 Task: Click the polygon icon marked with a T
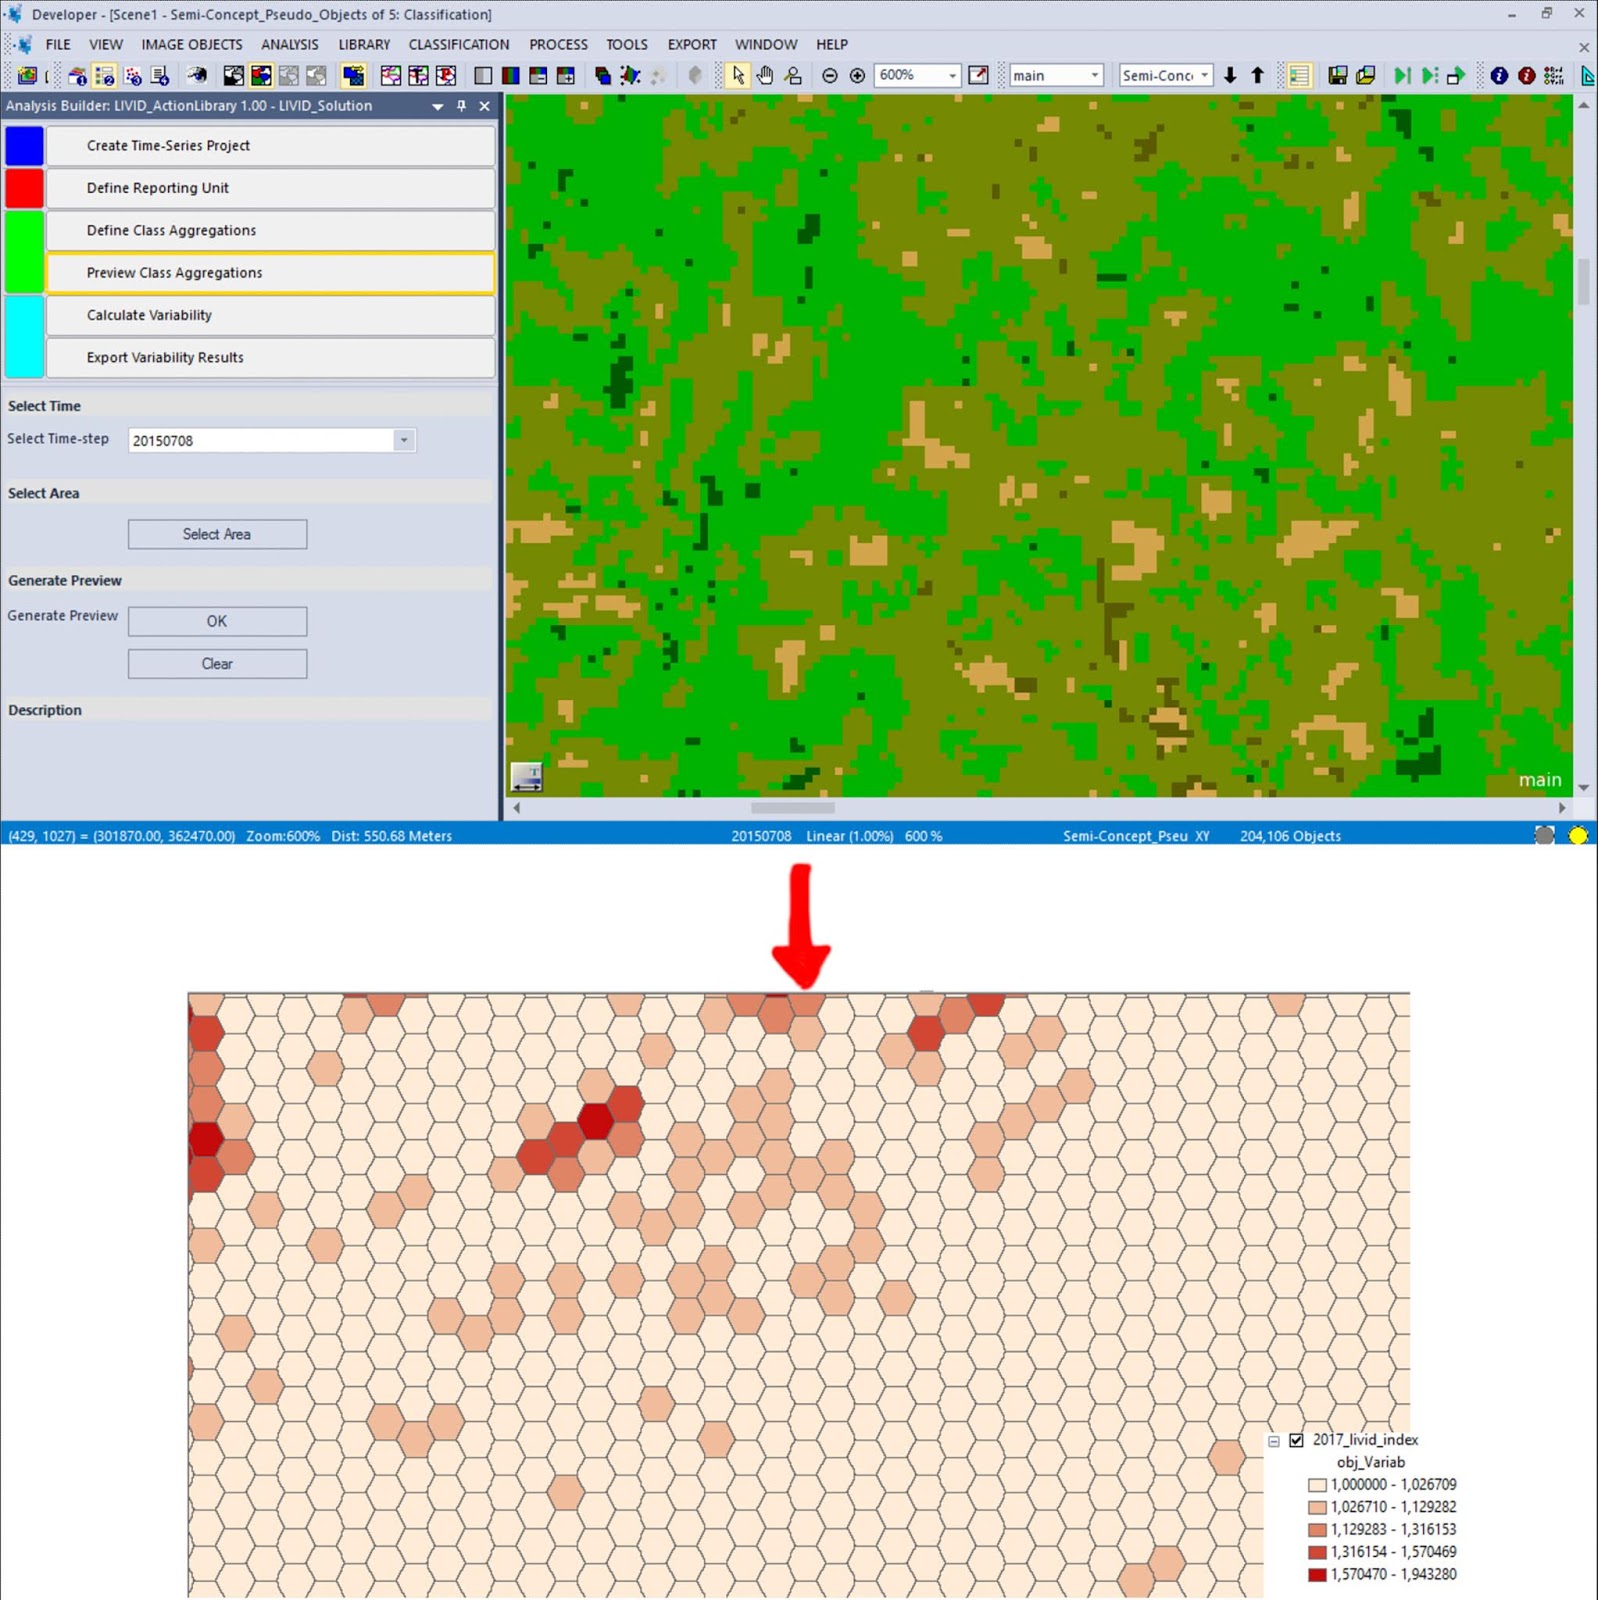click(418, 76)
